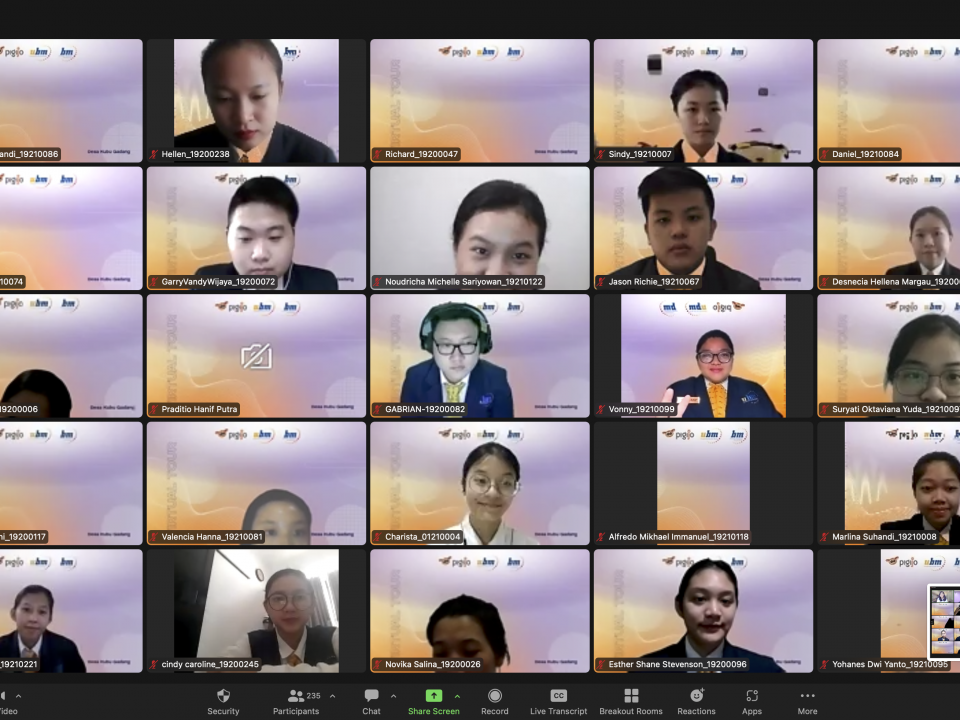960x720 pixels.
Task: Select Alfredo Mikhael Immanuel video tile
Action: pos(703,483)
